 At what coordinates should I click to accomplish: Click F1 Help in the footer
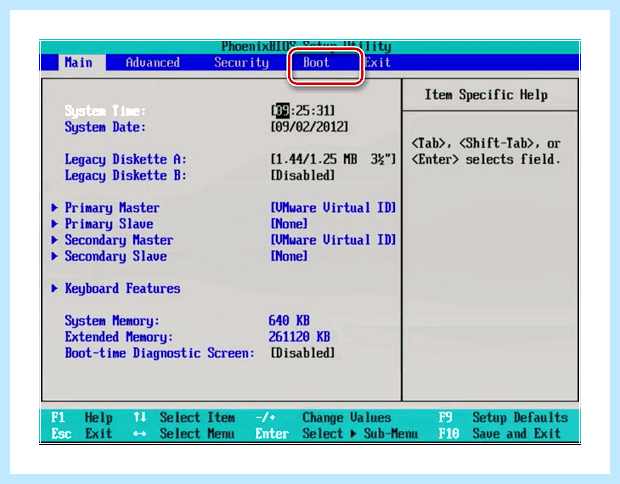[82, 418]
